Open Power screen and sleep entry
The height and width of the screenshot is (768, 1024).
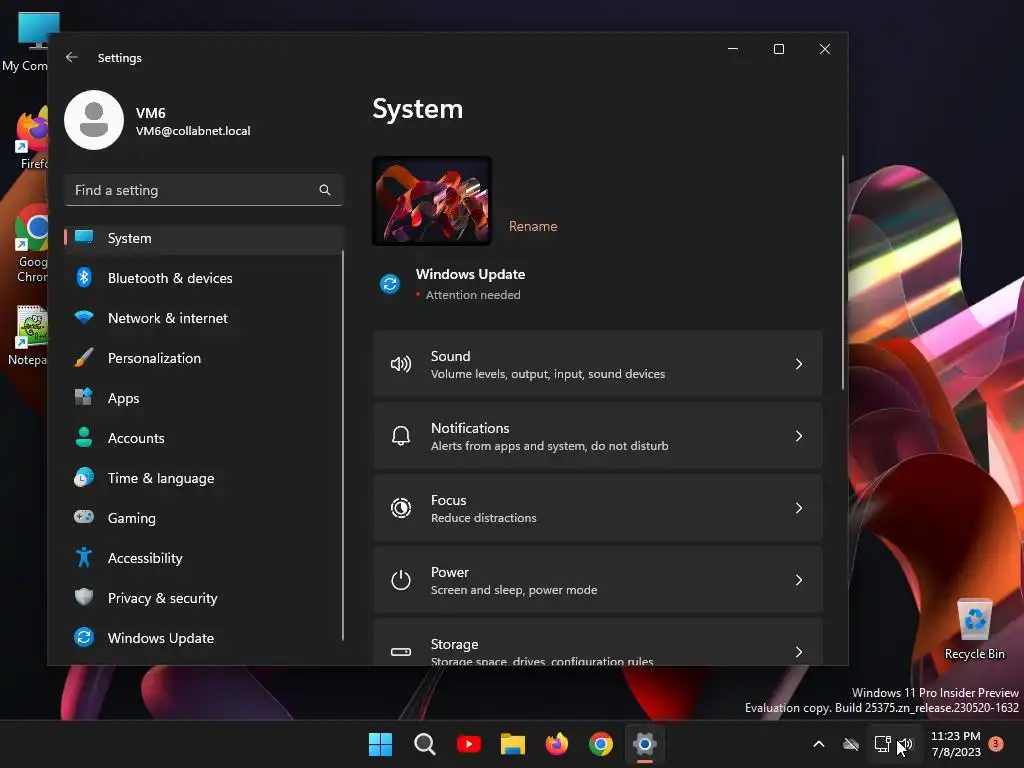click(x=598, y=580)
